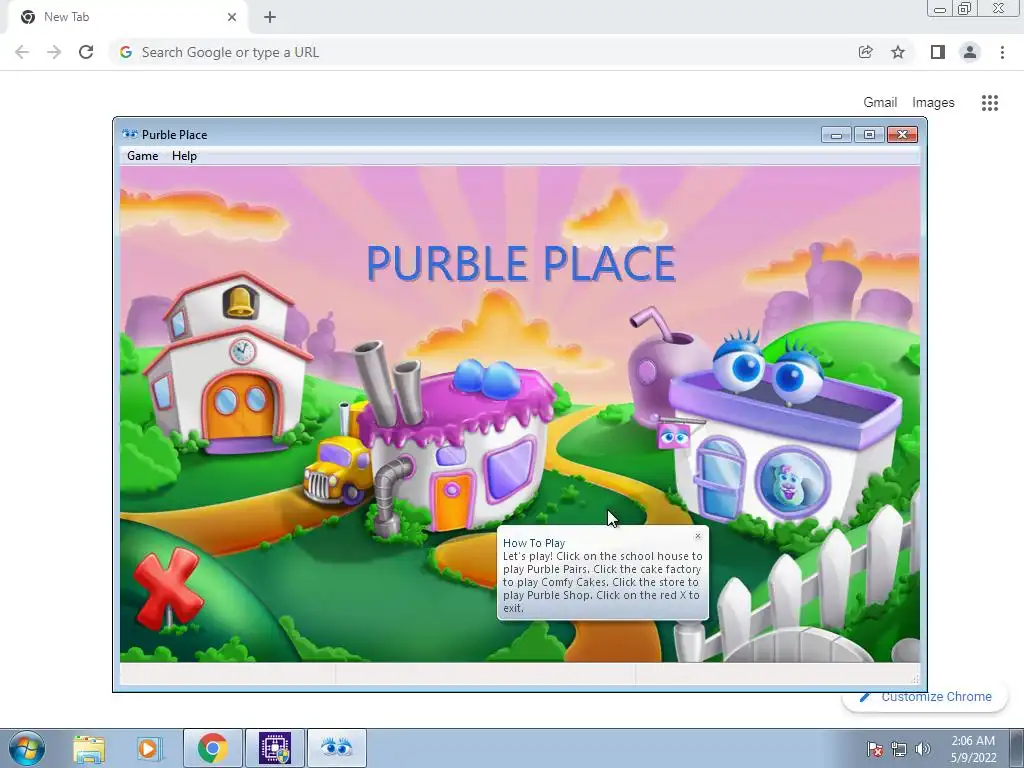The width and height of the screenshot is (1024, 768).
Task: Click Customize Chrome button
Action: pos(925,697)
